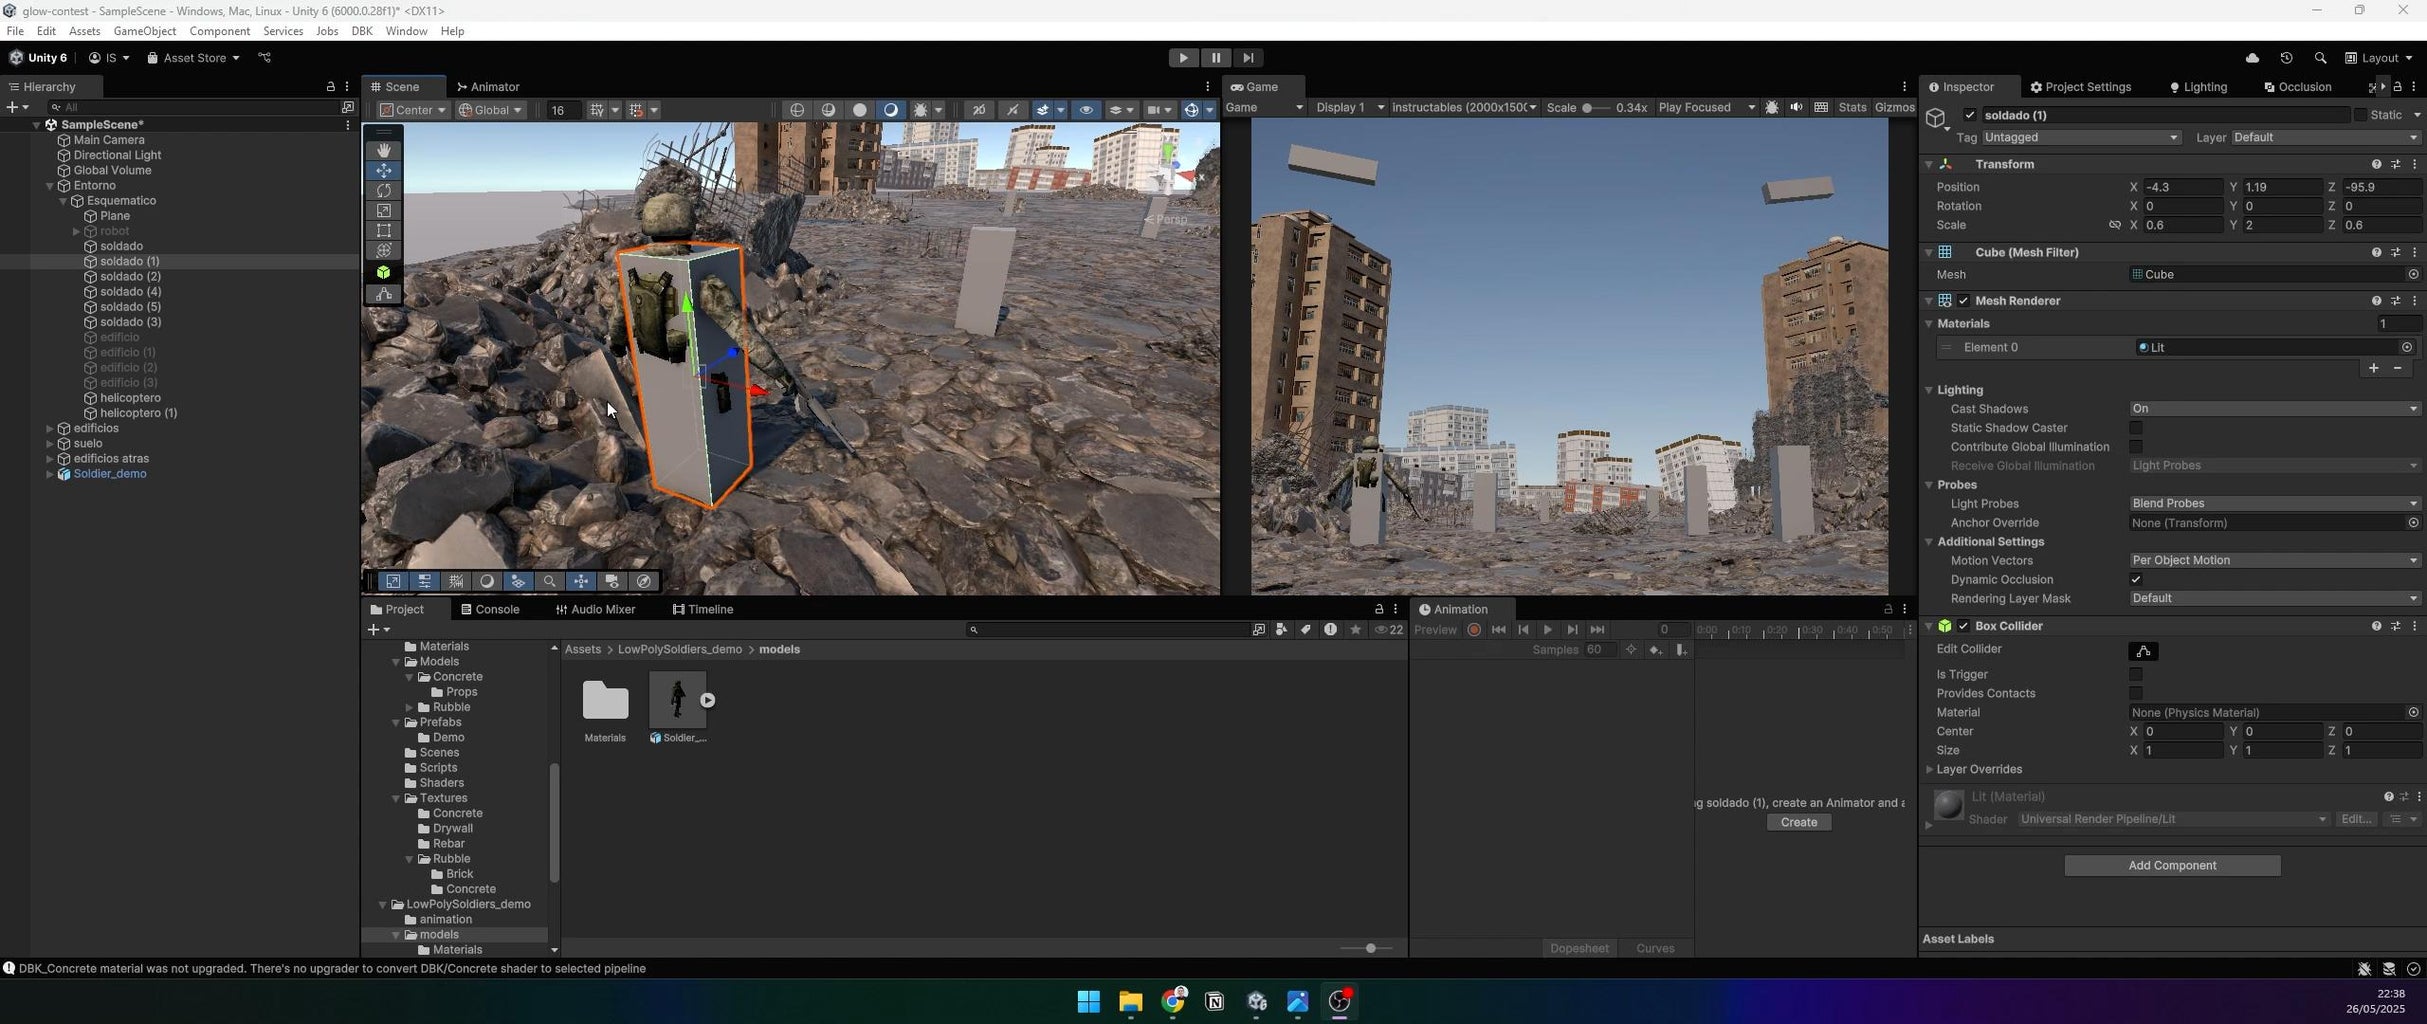Select the Scale tool
Viewport: 2427px width, 1024px height.
[x=384, y=210]
